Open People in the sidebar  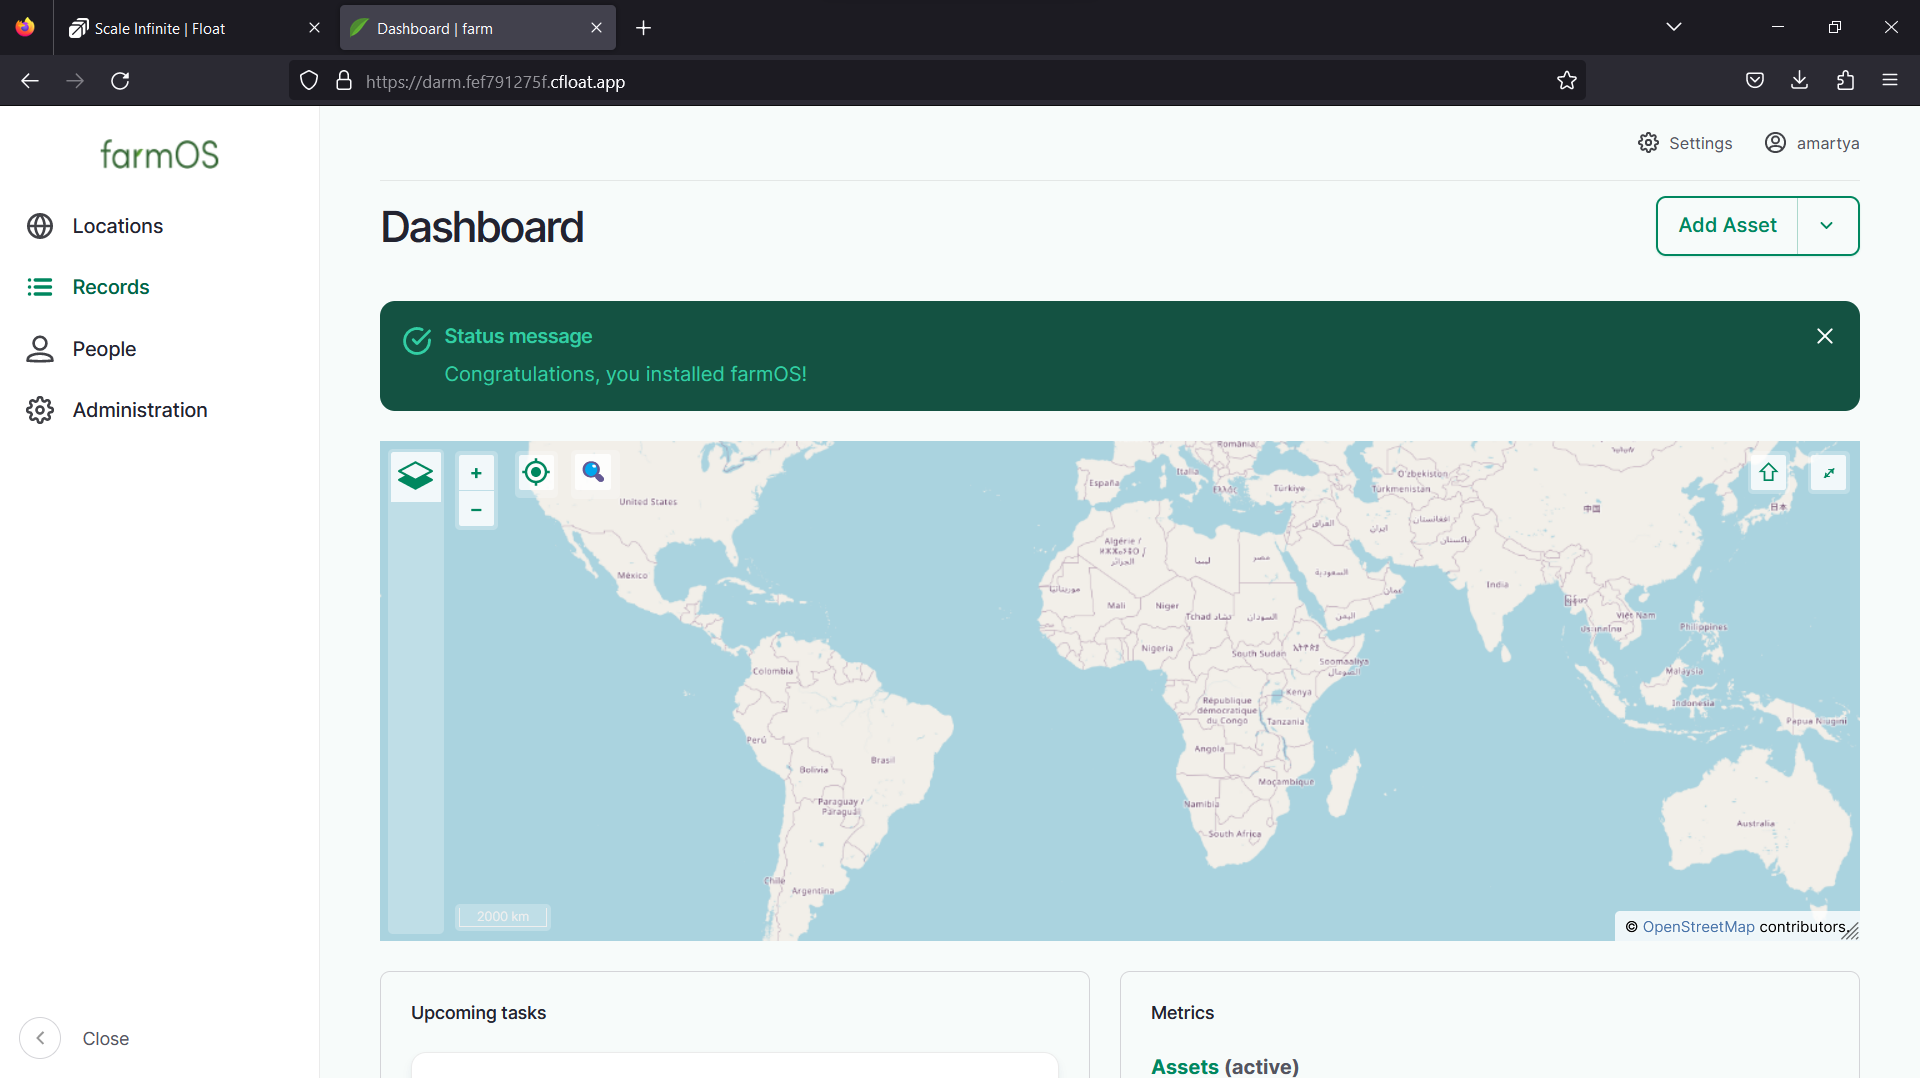click(x=104, y=349)
